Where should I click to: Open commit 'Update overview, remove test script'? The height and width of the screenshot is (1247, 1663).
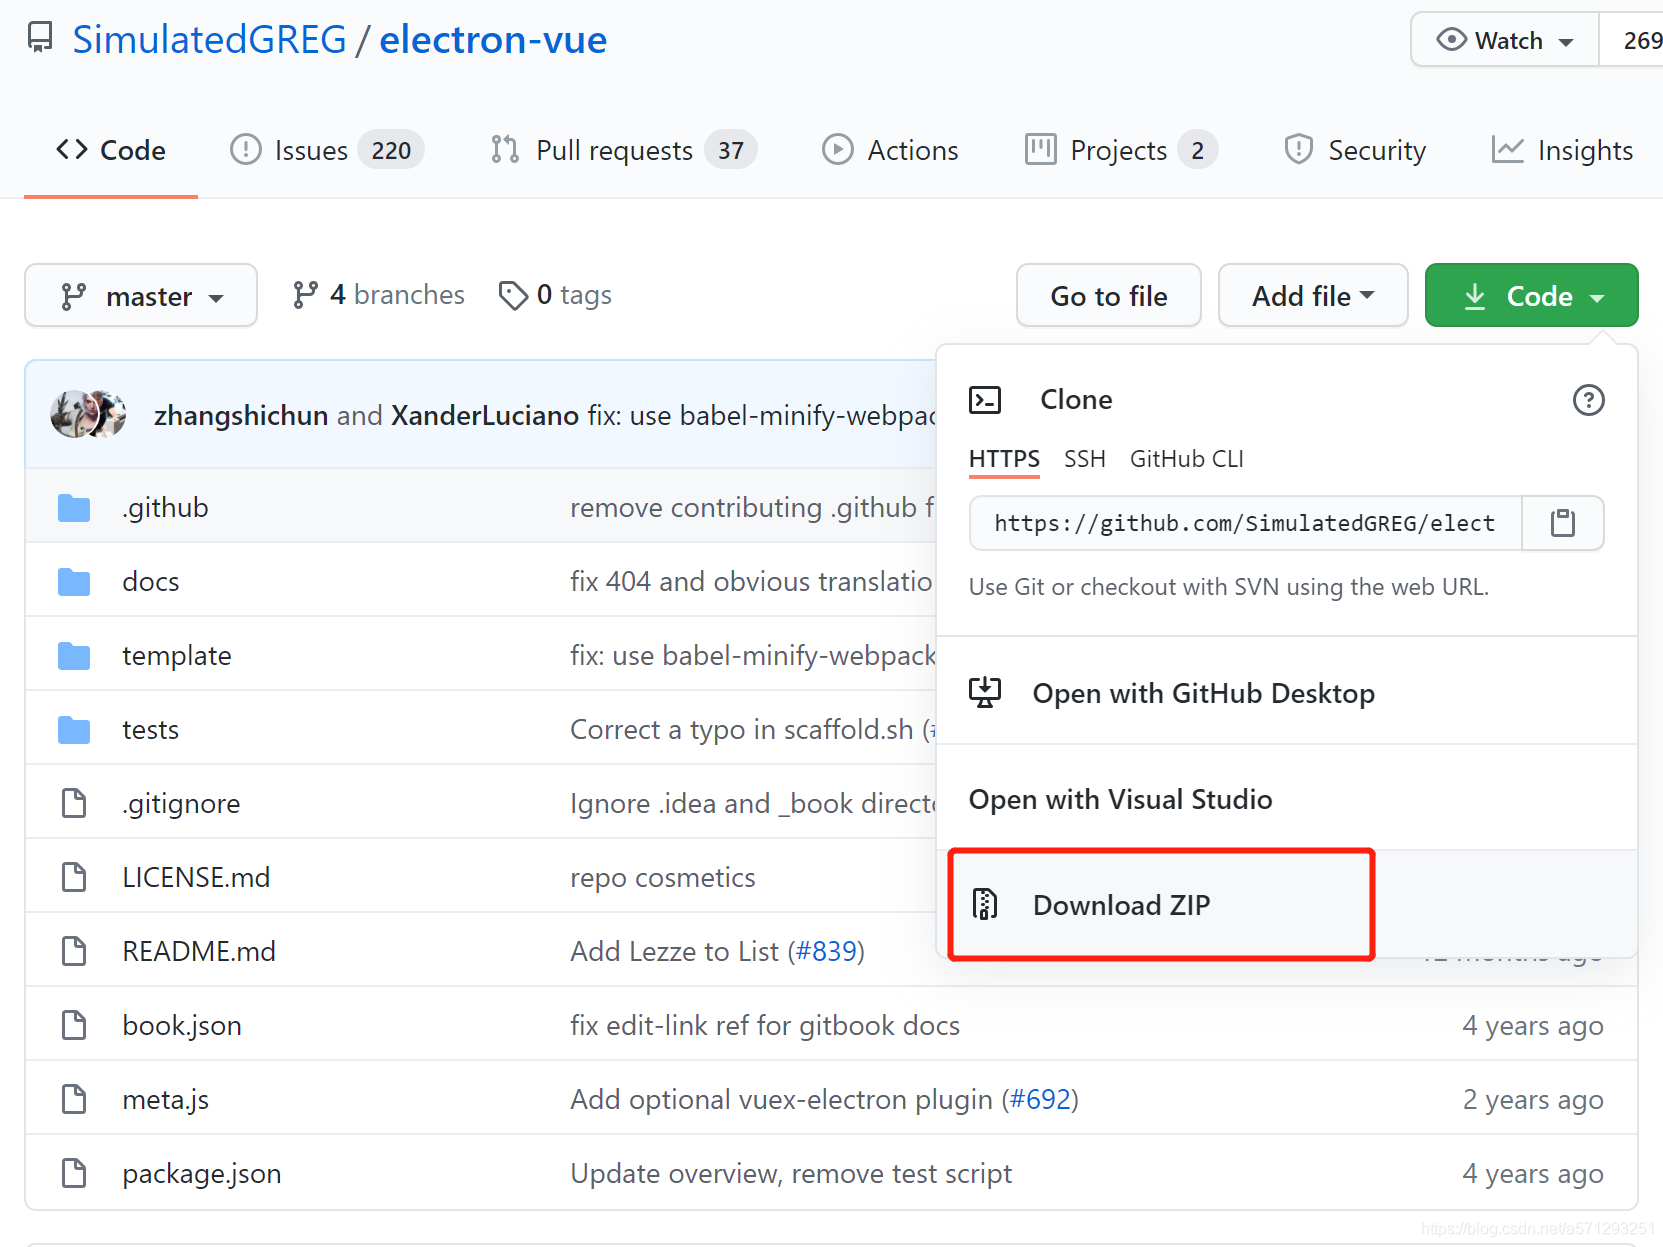(791, 1173)
